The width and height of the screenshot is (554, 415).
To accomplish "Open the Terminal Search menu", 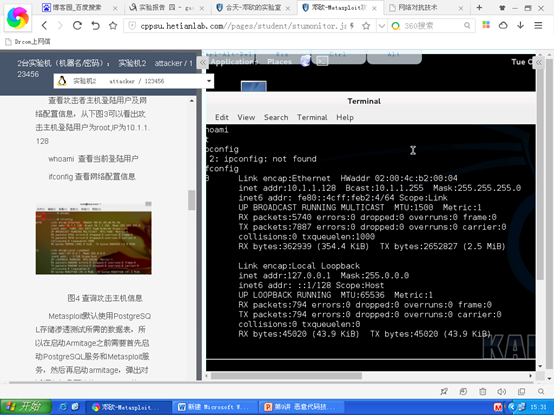I will pos(276,117).
